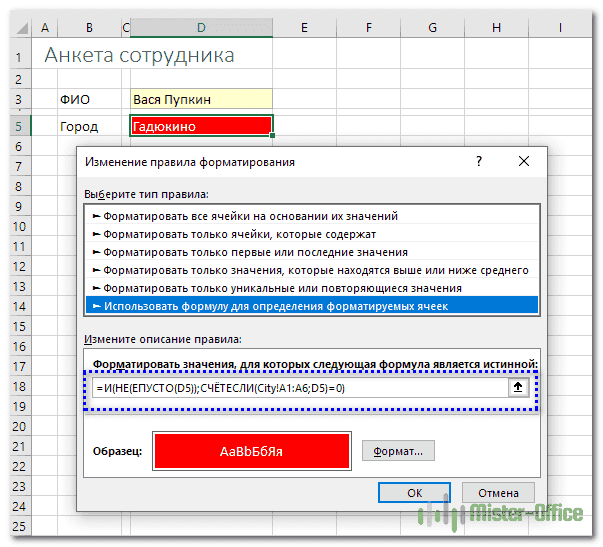
Task: Confirm the rule with OK
Action: click(414, 493)
